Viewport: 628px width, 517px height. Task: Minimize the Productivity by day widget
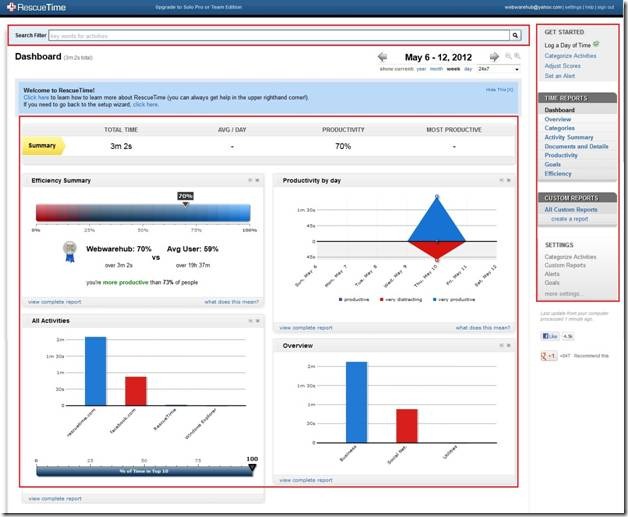(501, 180)
